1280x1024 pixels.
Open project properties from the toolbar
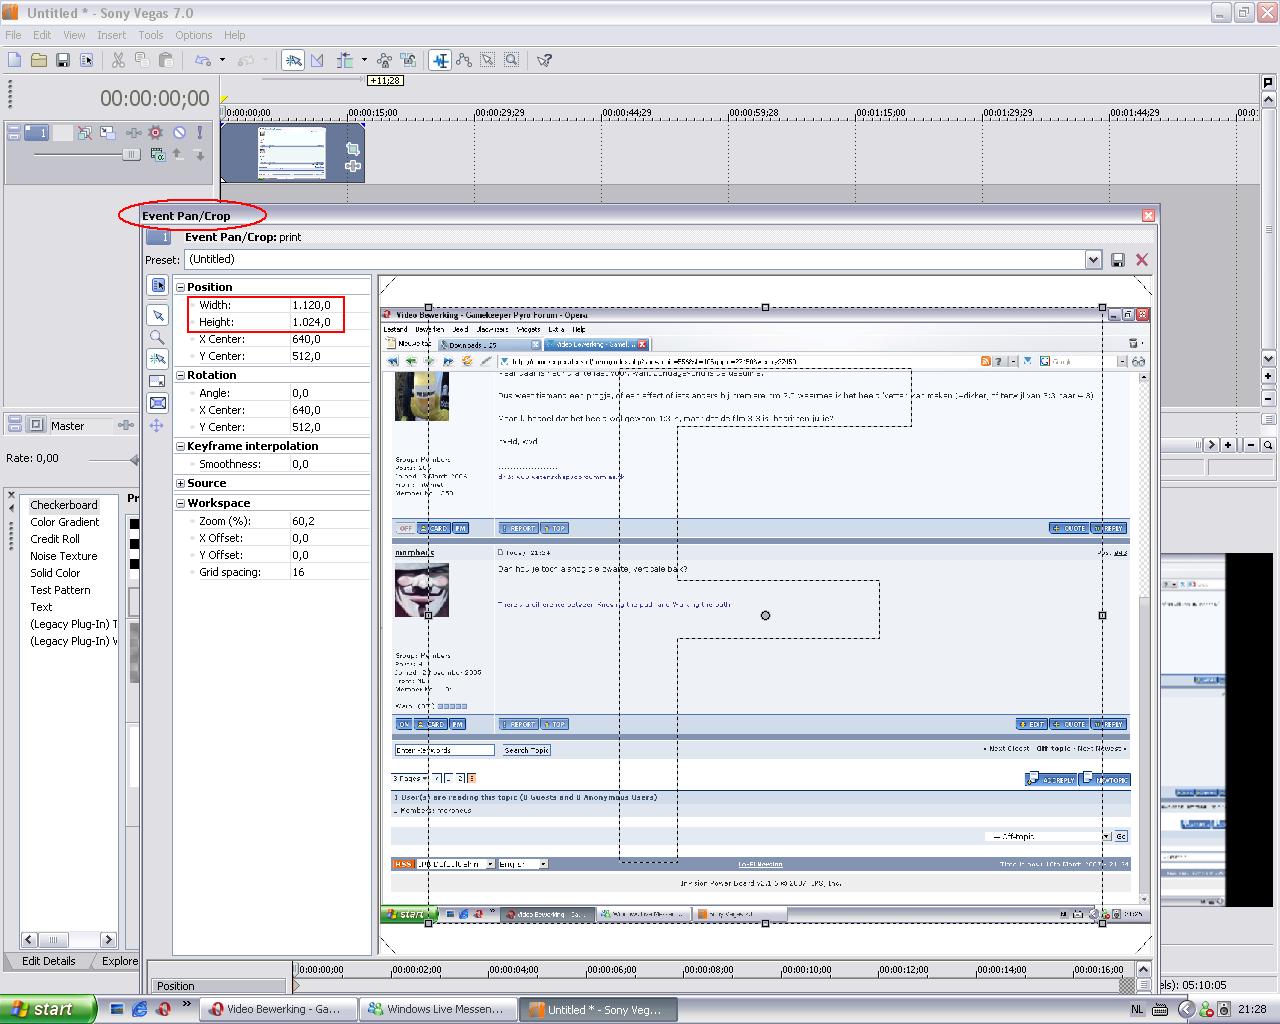87,60
